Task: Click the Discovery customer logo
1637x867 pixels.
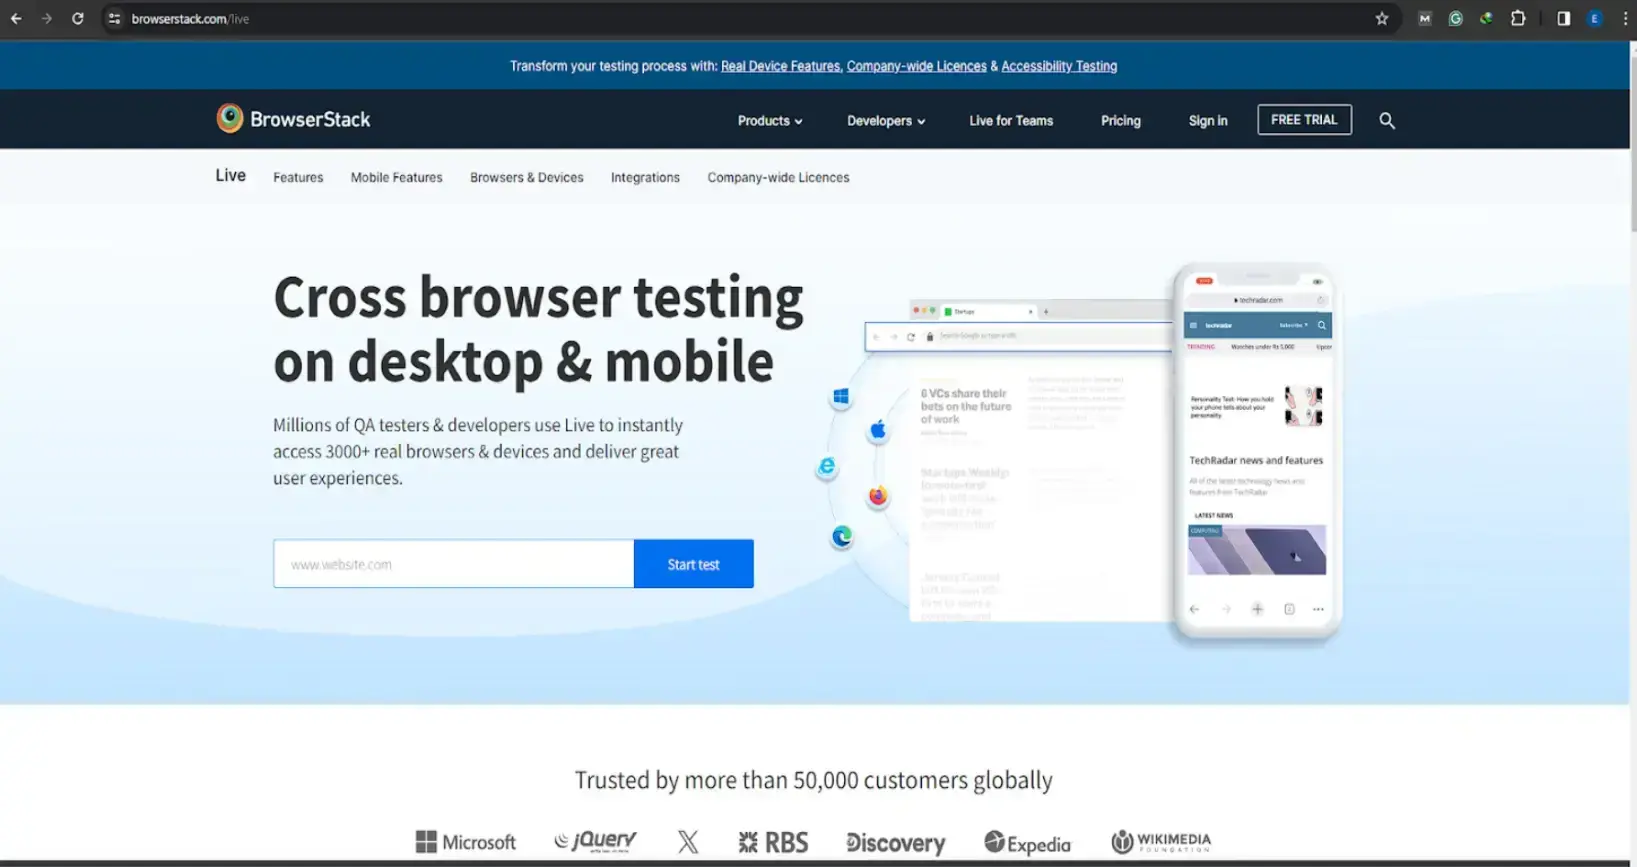Action: (x=895, y=843)
